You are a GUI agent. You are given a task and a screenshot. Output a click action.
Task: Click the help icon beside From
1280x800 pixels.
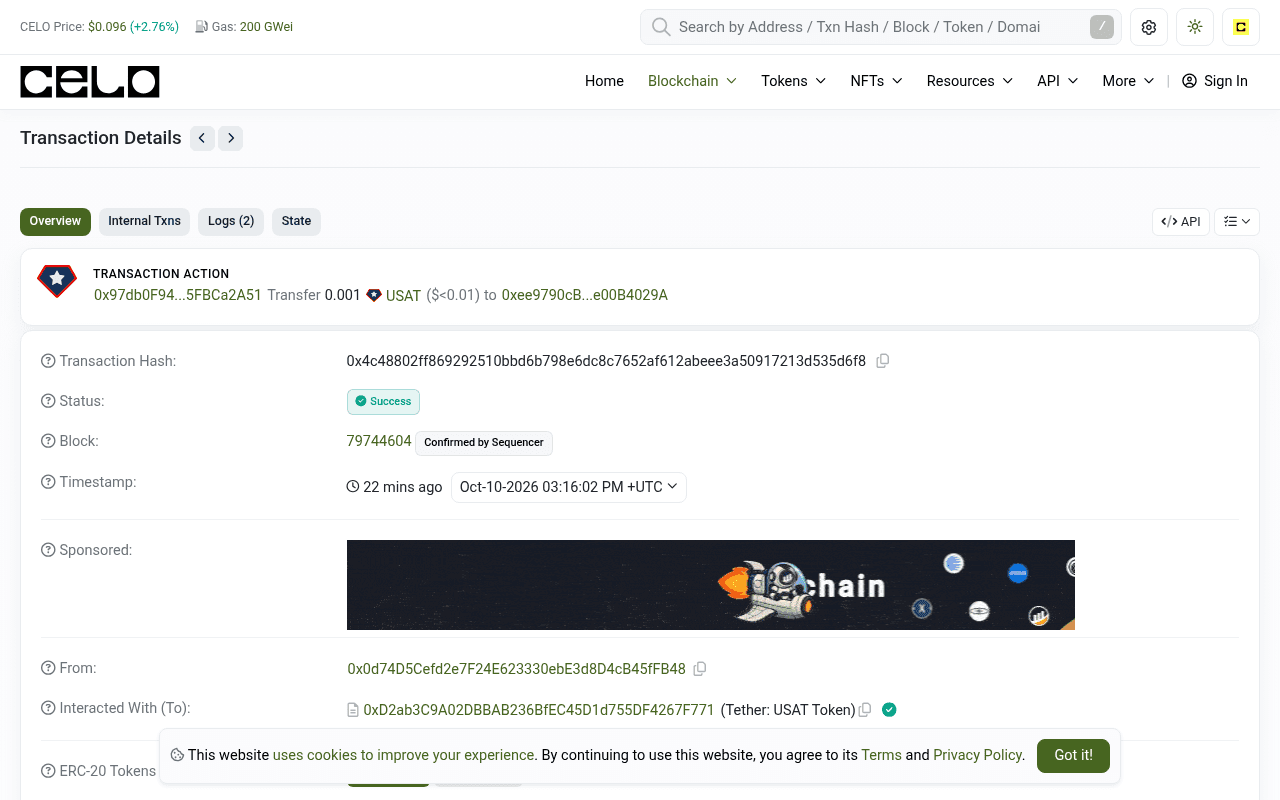(x=48, y=668)
